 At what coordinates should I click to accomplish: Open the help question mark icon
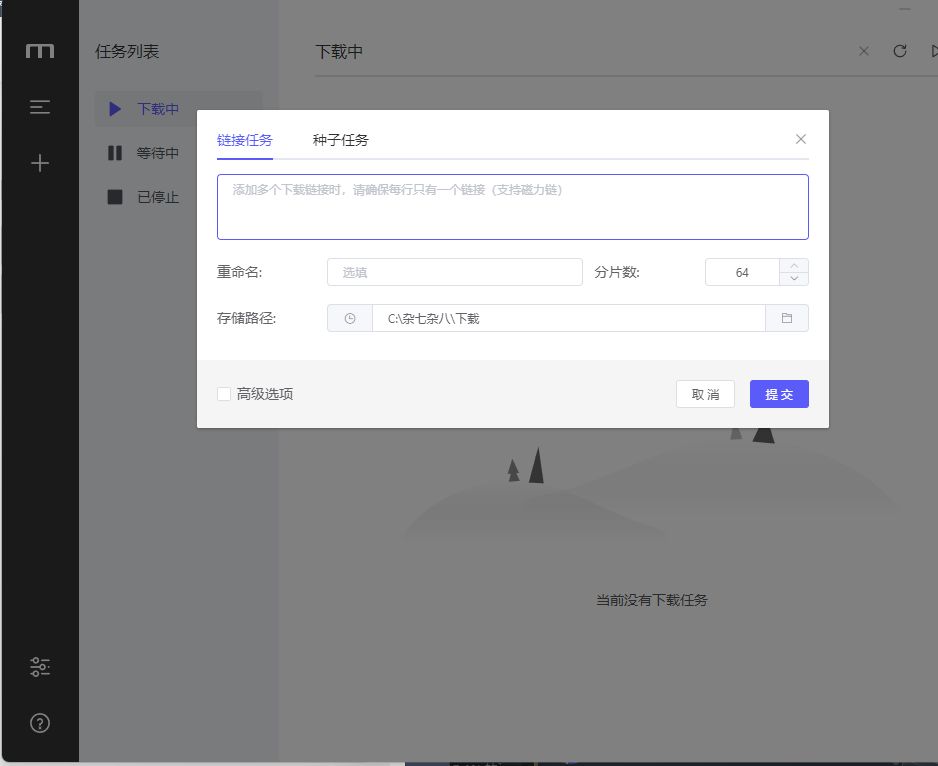tap(39, 723)
